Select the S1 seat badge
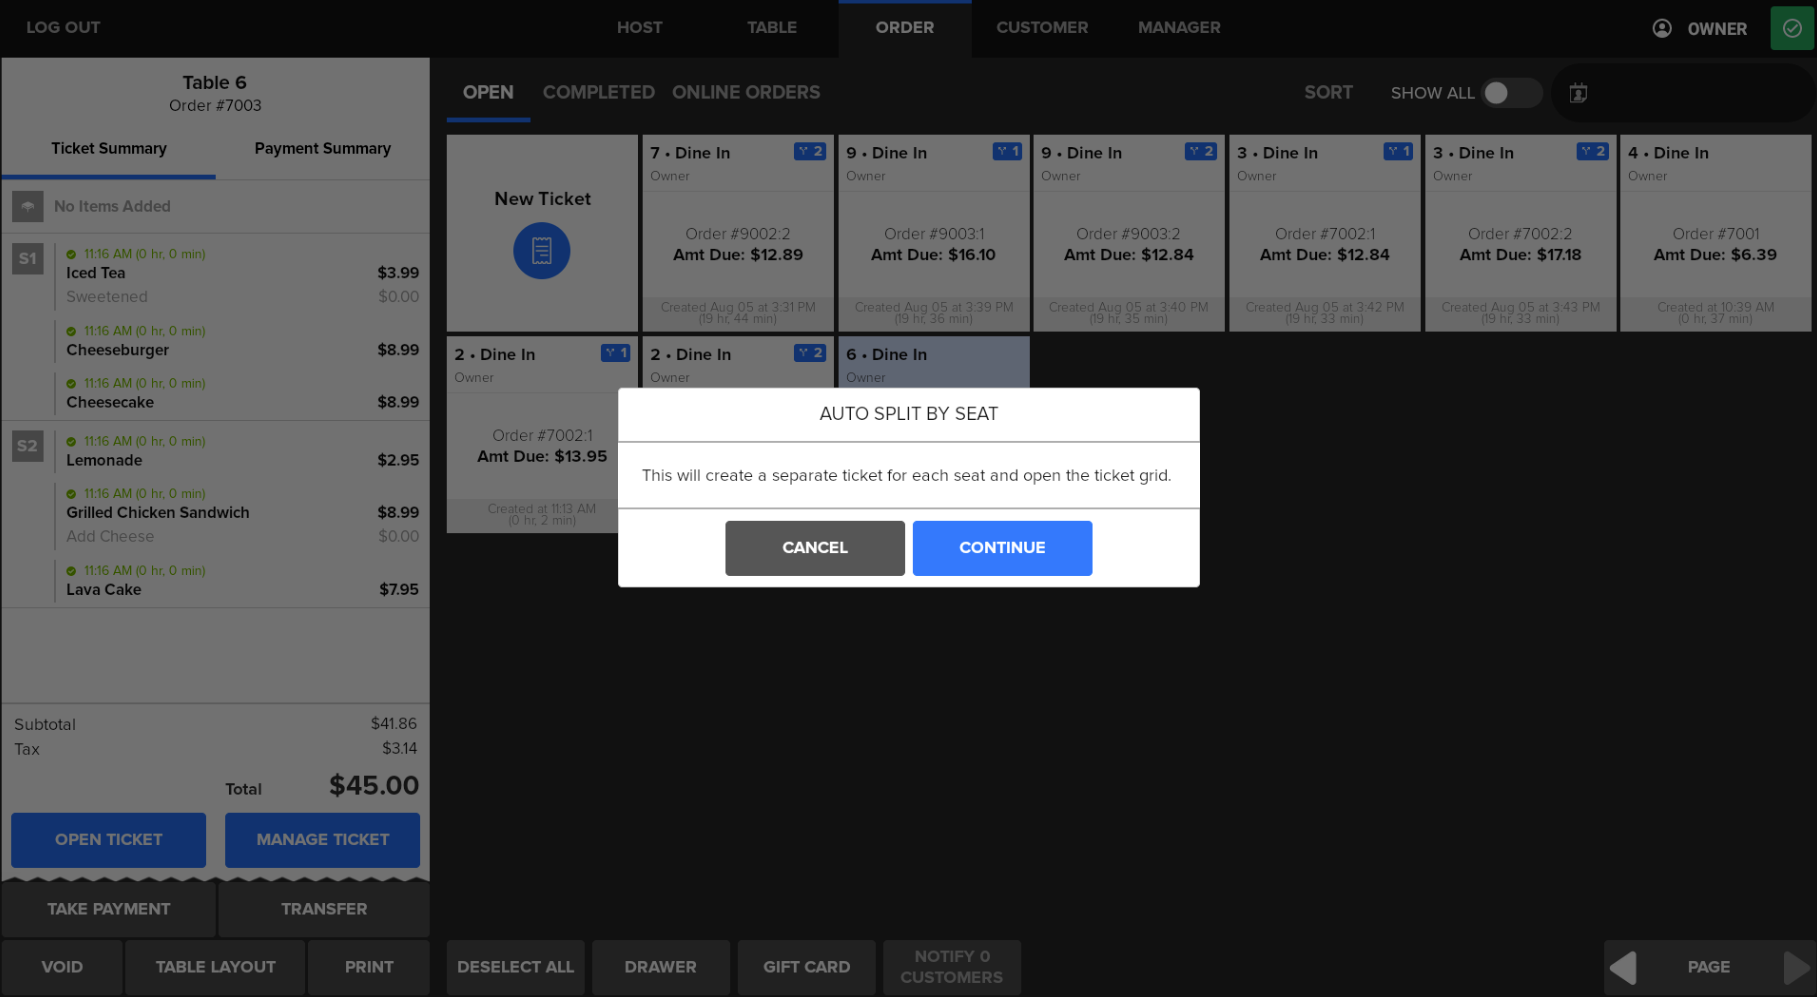This screenshot has height=997, width=1817. coord(28,258)
